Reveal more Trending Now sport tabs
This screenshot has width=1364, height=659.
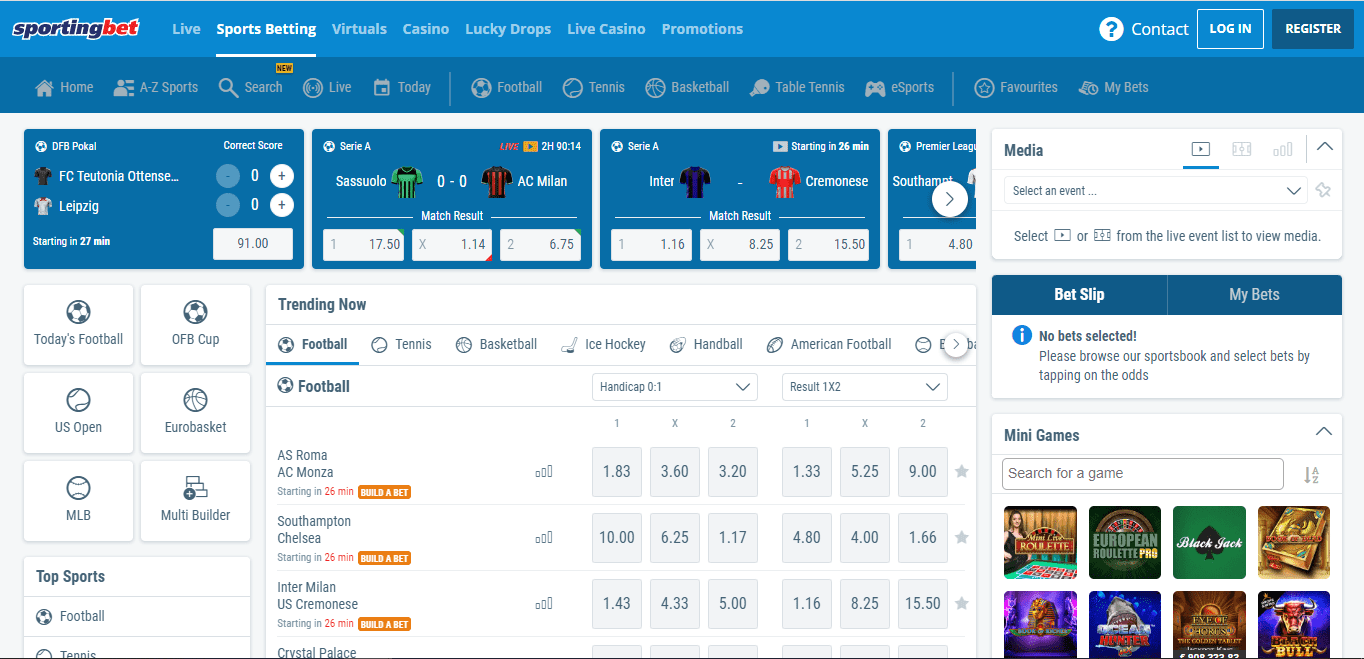click(x=956, y=345)
